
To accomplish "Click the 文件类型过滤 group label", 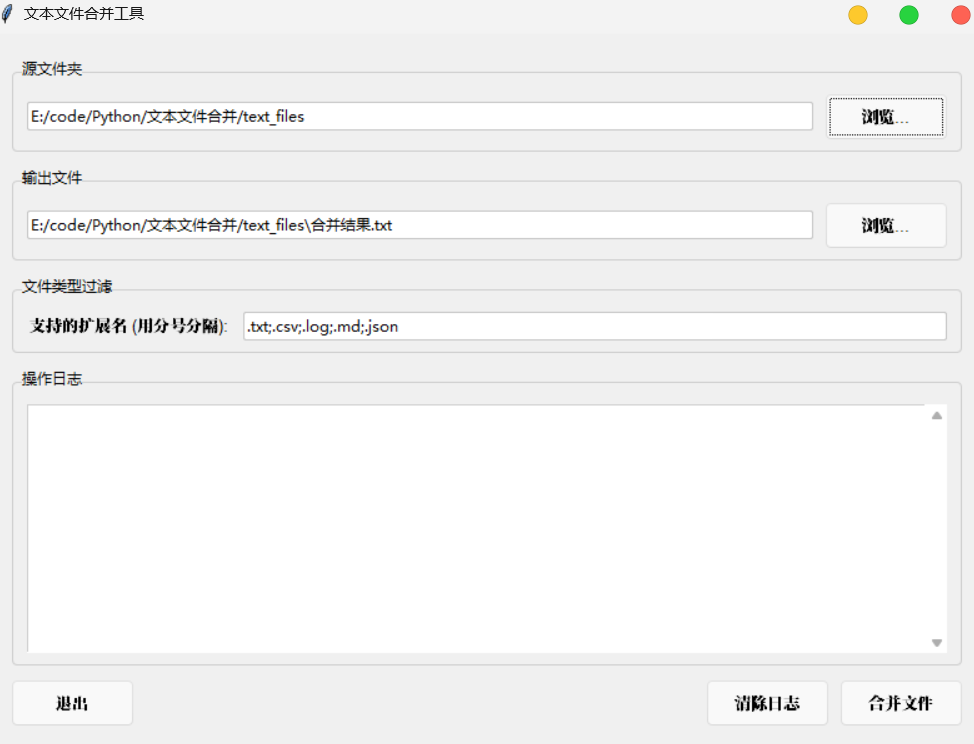I will [67, 286].
